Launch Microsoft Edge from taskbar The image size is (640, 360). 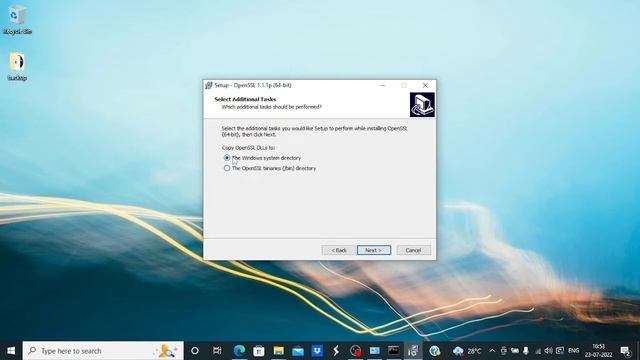[239, 351]
